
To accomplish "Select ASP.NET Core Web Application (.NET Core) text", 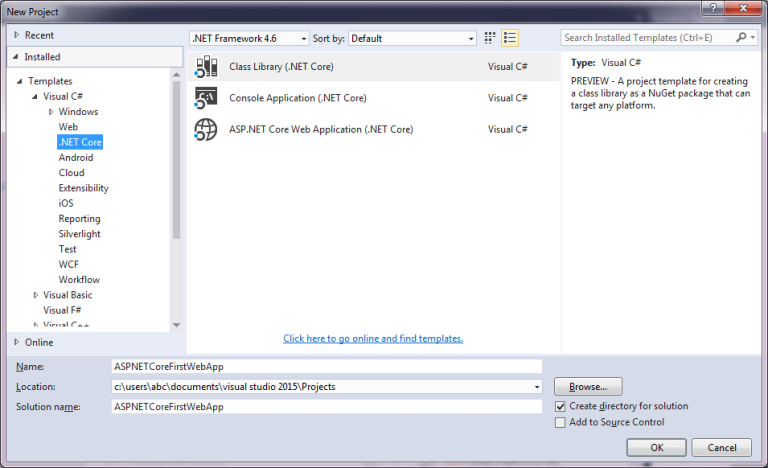I will click(x=321, y=129).
